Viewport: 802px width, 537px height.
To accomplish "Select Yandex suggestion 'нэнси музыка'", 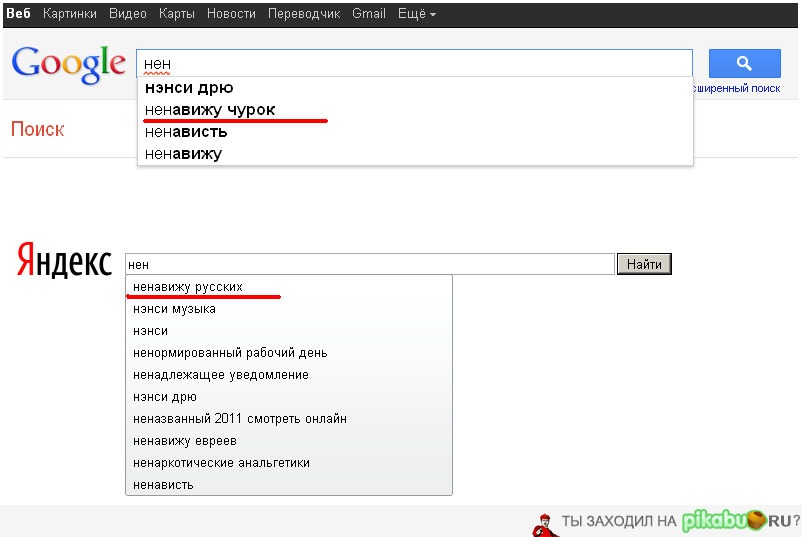I will tap(288, 309).
